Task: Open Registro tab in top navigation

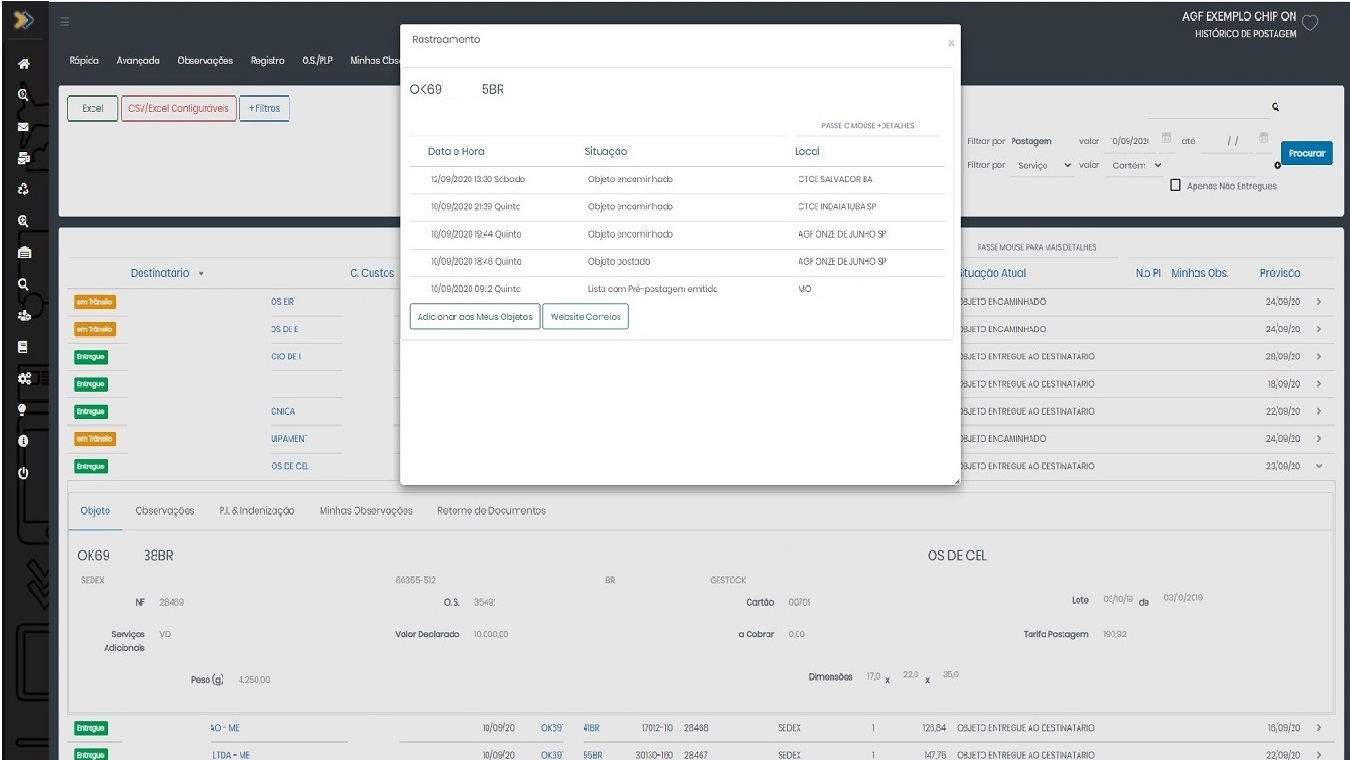Action: (x=267, y=61)
